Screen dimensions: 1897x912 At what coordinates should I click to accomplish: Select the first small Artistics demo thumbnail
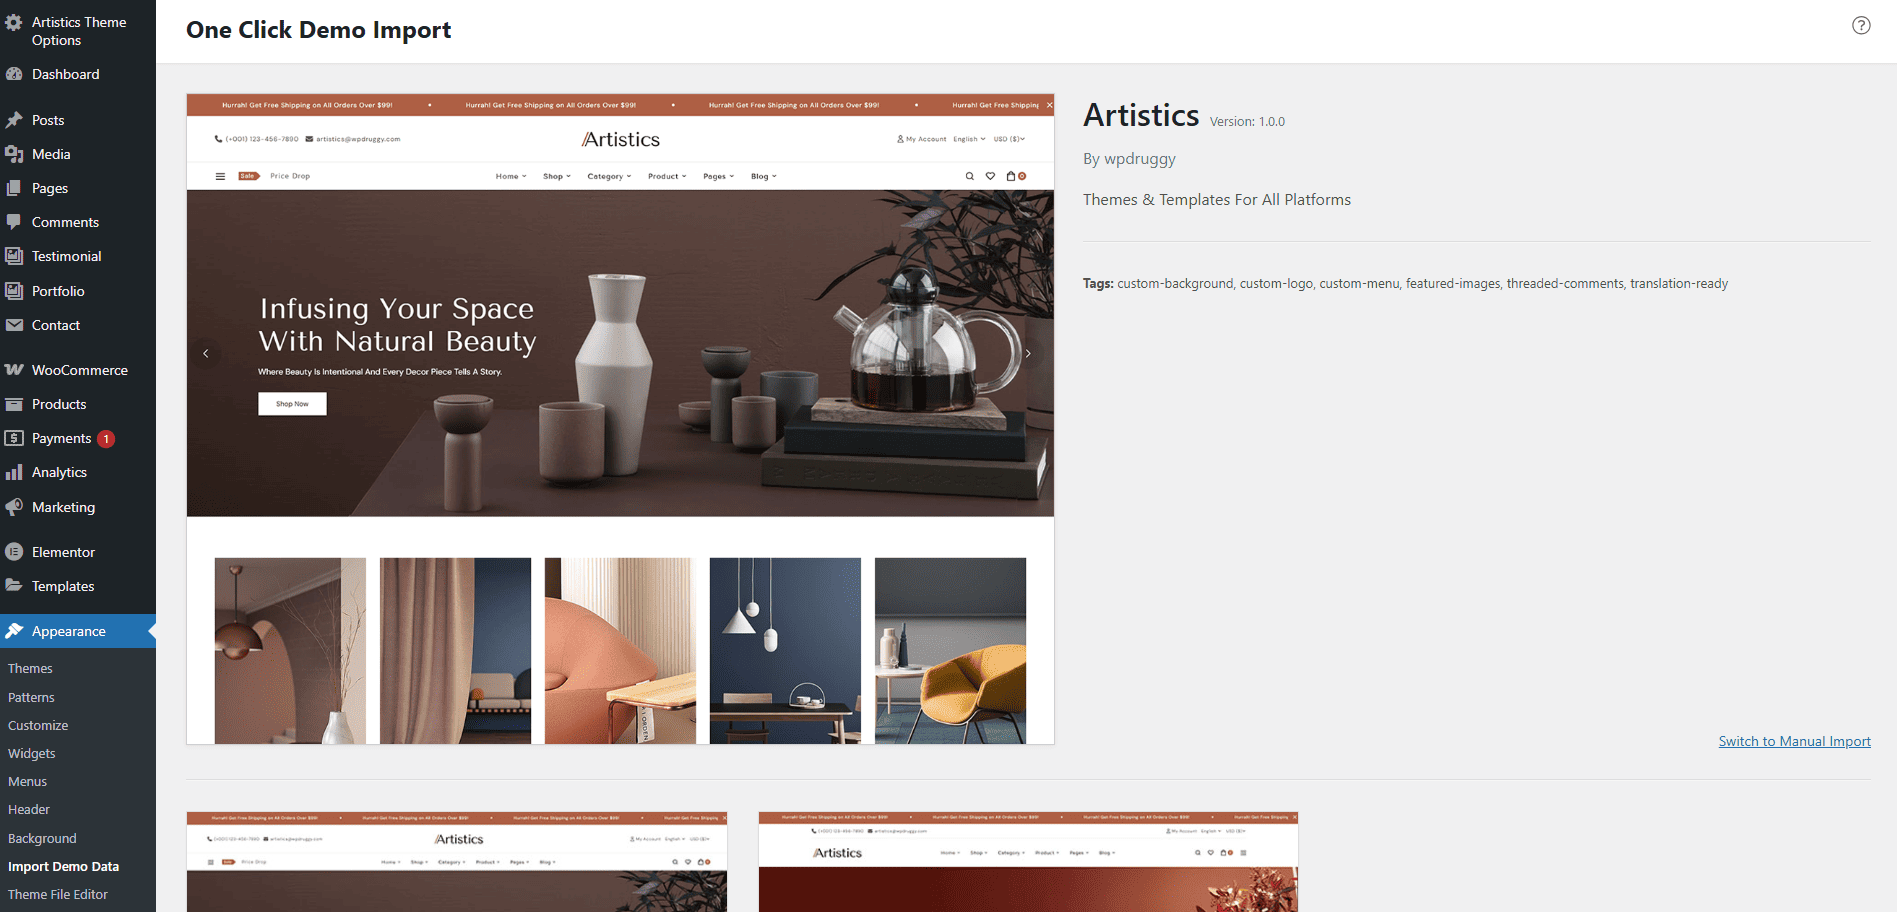pyautogui.click(x=457, y=861)
